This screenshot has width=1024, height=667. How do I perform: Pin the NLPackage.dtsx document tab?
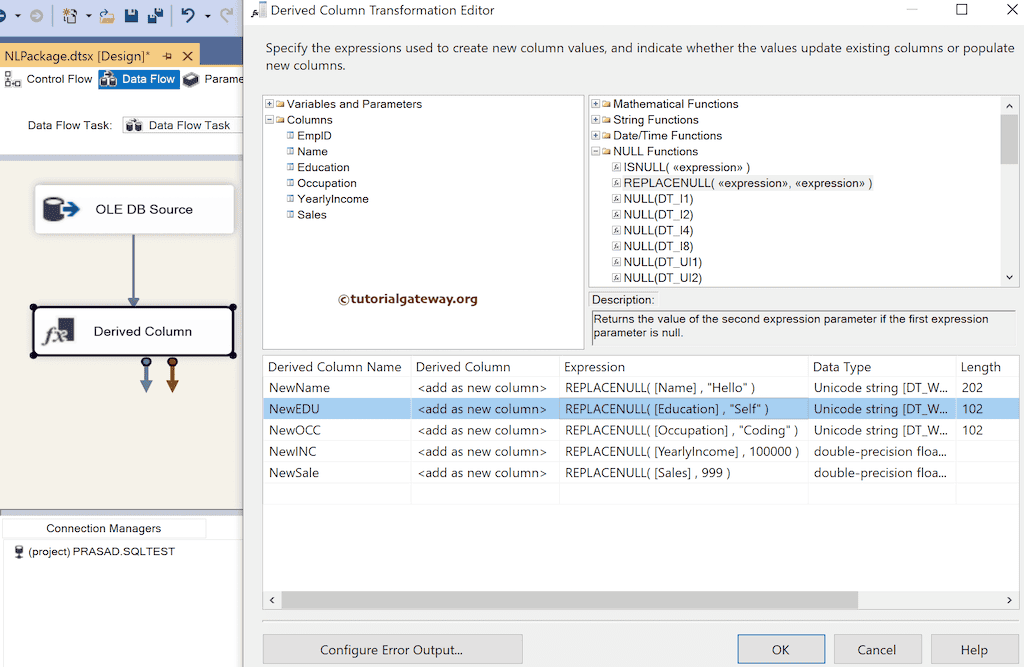tap(166, 56)
